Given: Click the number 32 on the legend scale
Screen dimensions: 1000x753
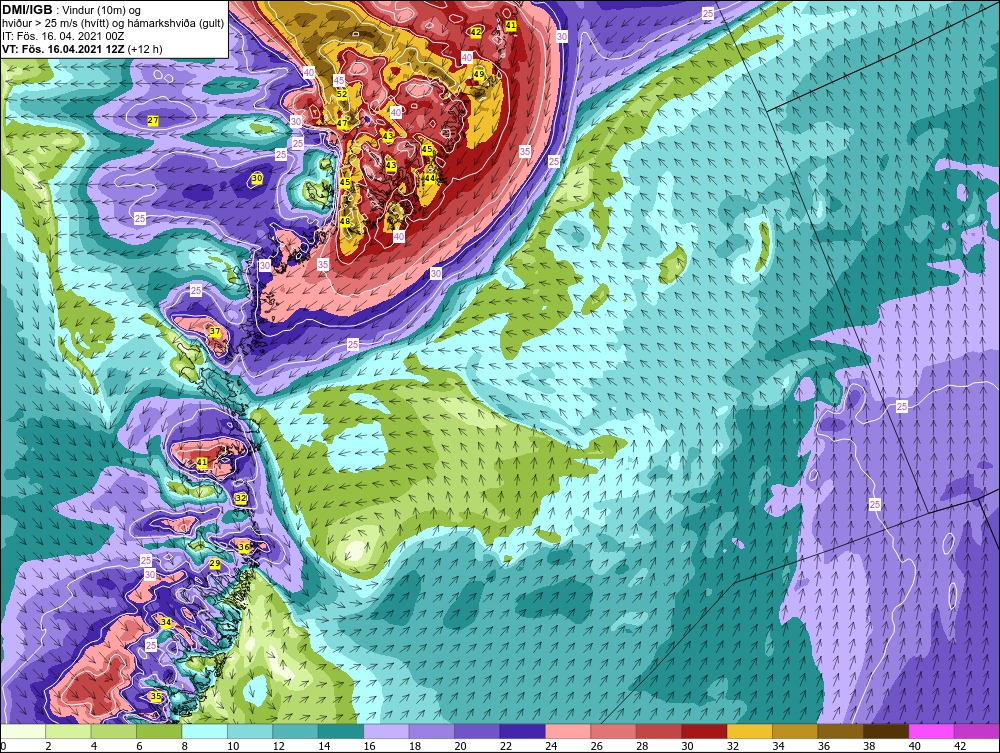Looking at the screenshot, I should click(733, 746).
